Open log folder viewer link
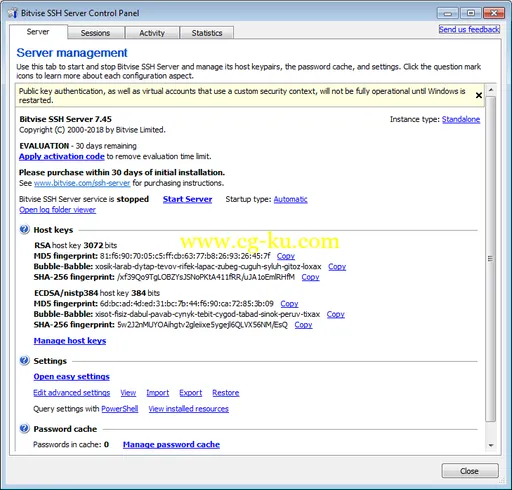This screenshot has width=512, height=490. pos(57,210)
